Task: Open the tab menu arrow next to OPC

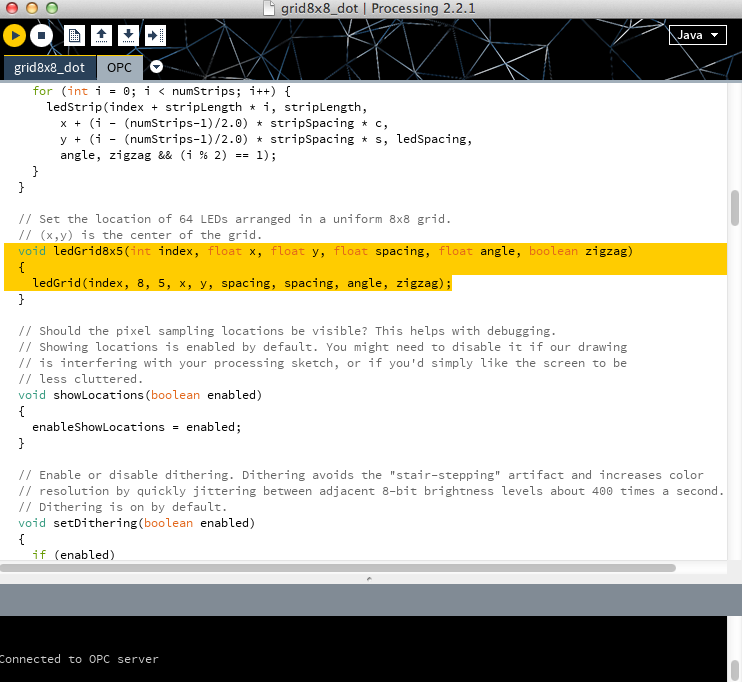Action: pyautogui.click(x=156, y=67)
